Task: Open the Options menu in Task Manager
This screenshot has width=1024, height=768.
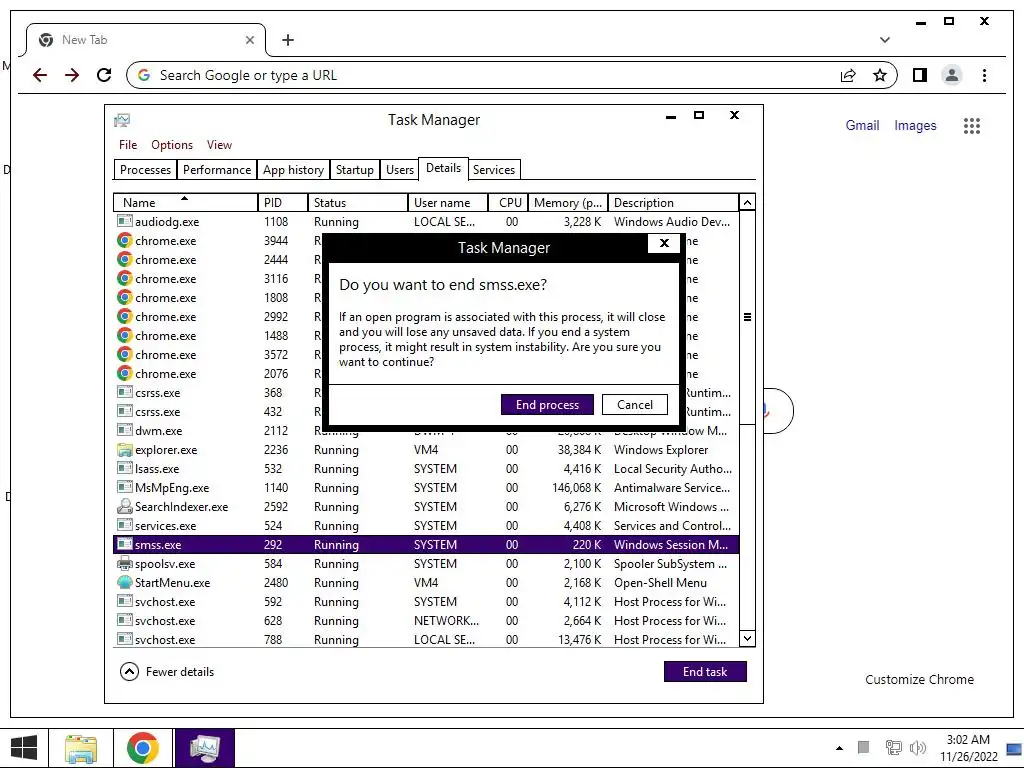Action: pyautogui.click(x=172, y=145)
